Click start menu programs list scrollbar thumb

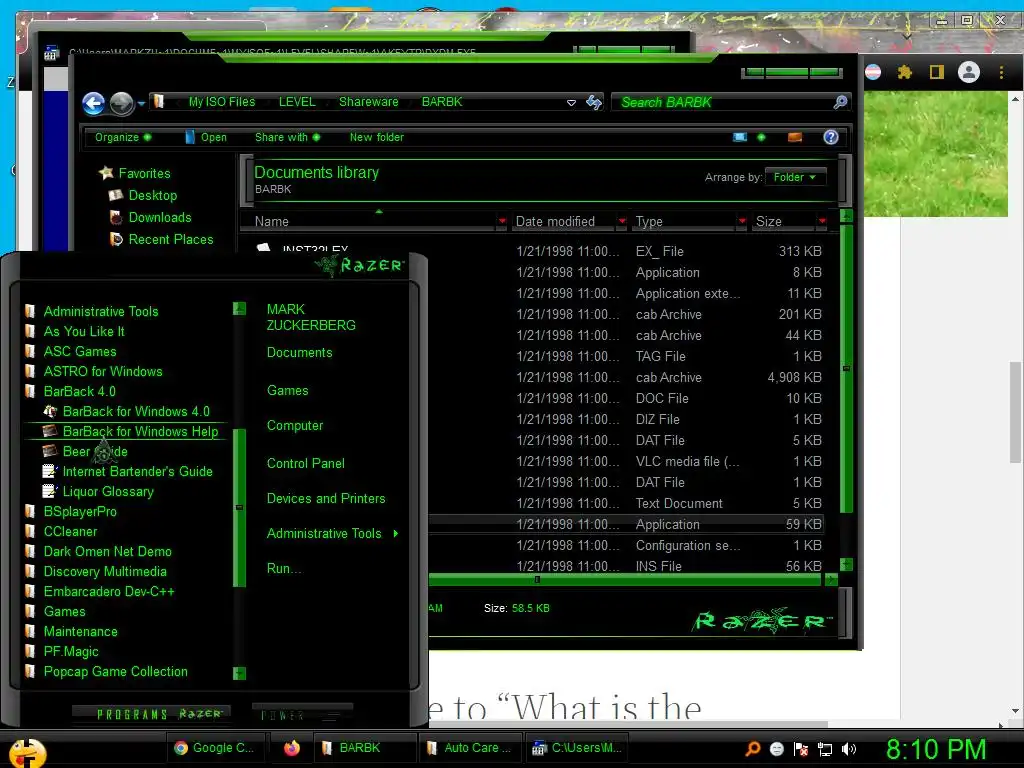pyautogui.click(x=239, y=507)
